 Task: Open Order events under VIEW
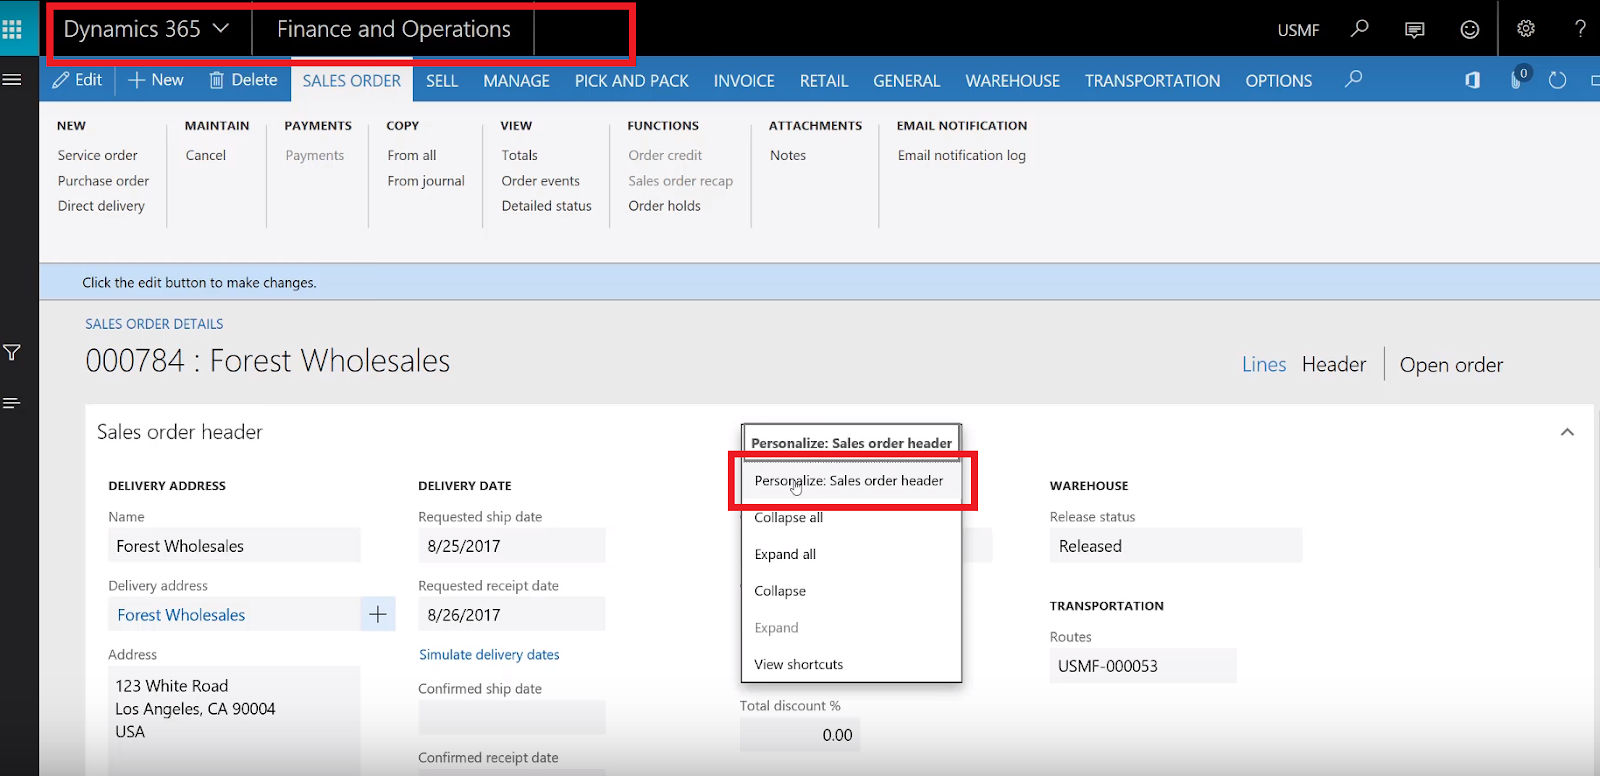tap(541, 181)
